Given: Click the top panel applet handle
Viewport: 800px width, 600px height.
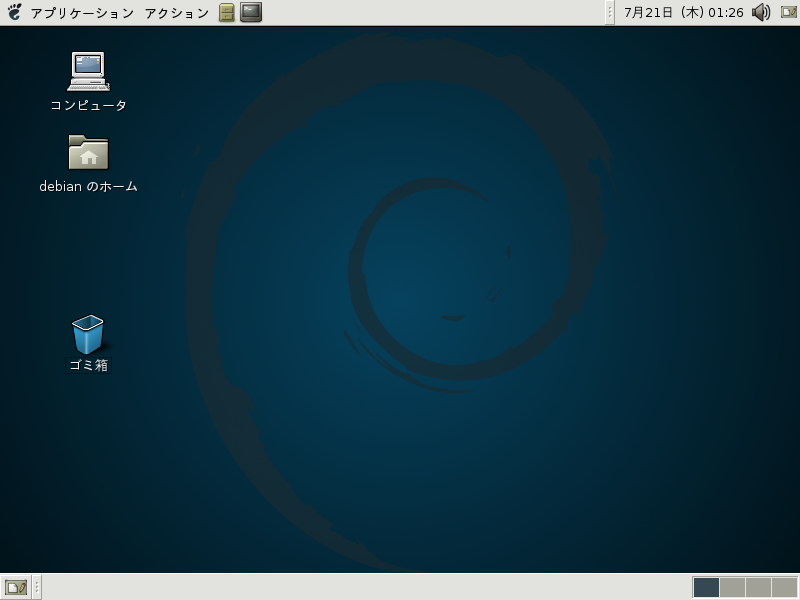Looking at the screenshot, I should (610, 12).
